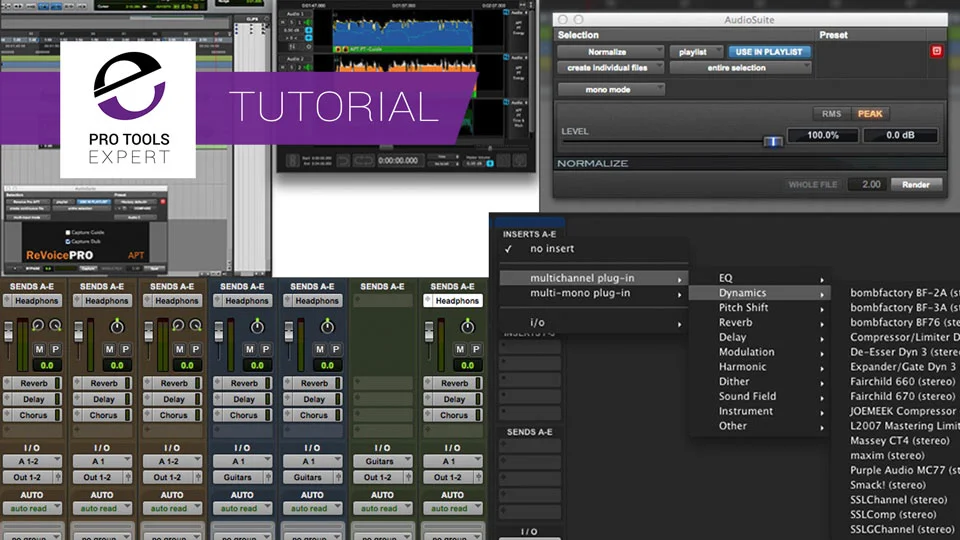The image size is (960, 540).
Task: Click the Out 1-2 output selector on Guitars-input strip
Action: coord(377,477)
